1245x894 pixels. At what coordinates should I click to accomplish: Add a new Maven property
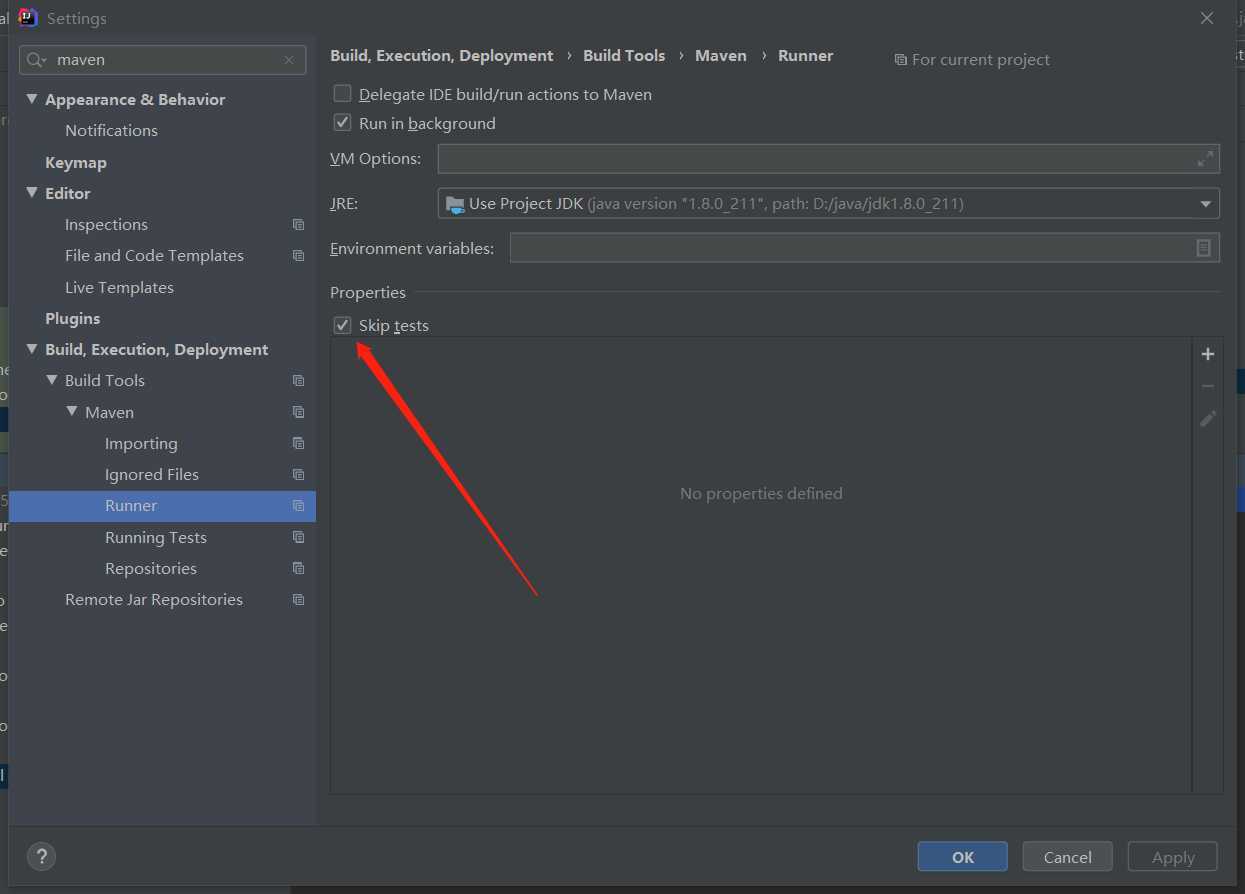click(x=1208, y=354)
